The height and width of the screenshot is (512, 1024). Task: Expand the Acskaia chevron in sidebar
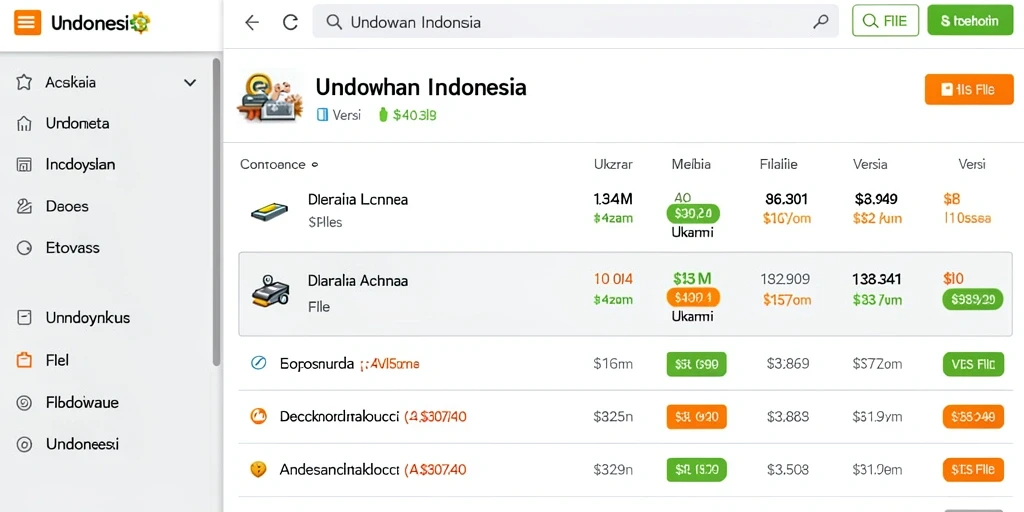coord(189,82)
